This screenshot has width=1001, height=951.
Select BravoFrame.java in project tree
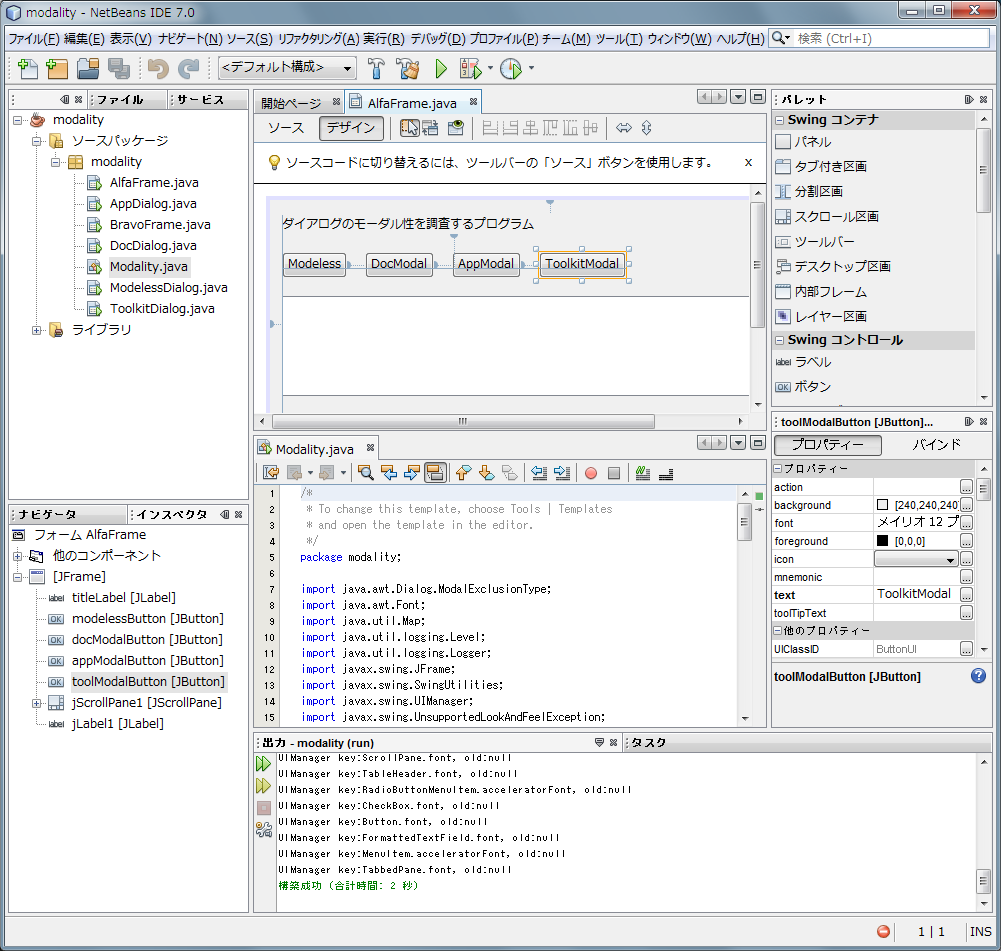[160, 225]
